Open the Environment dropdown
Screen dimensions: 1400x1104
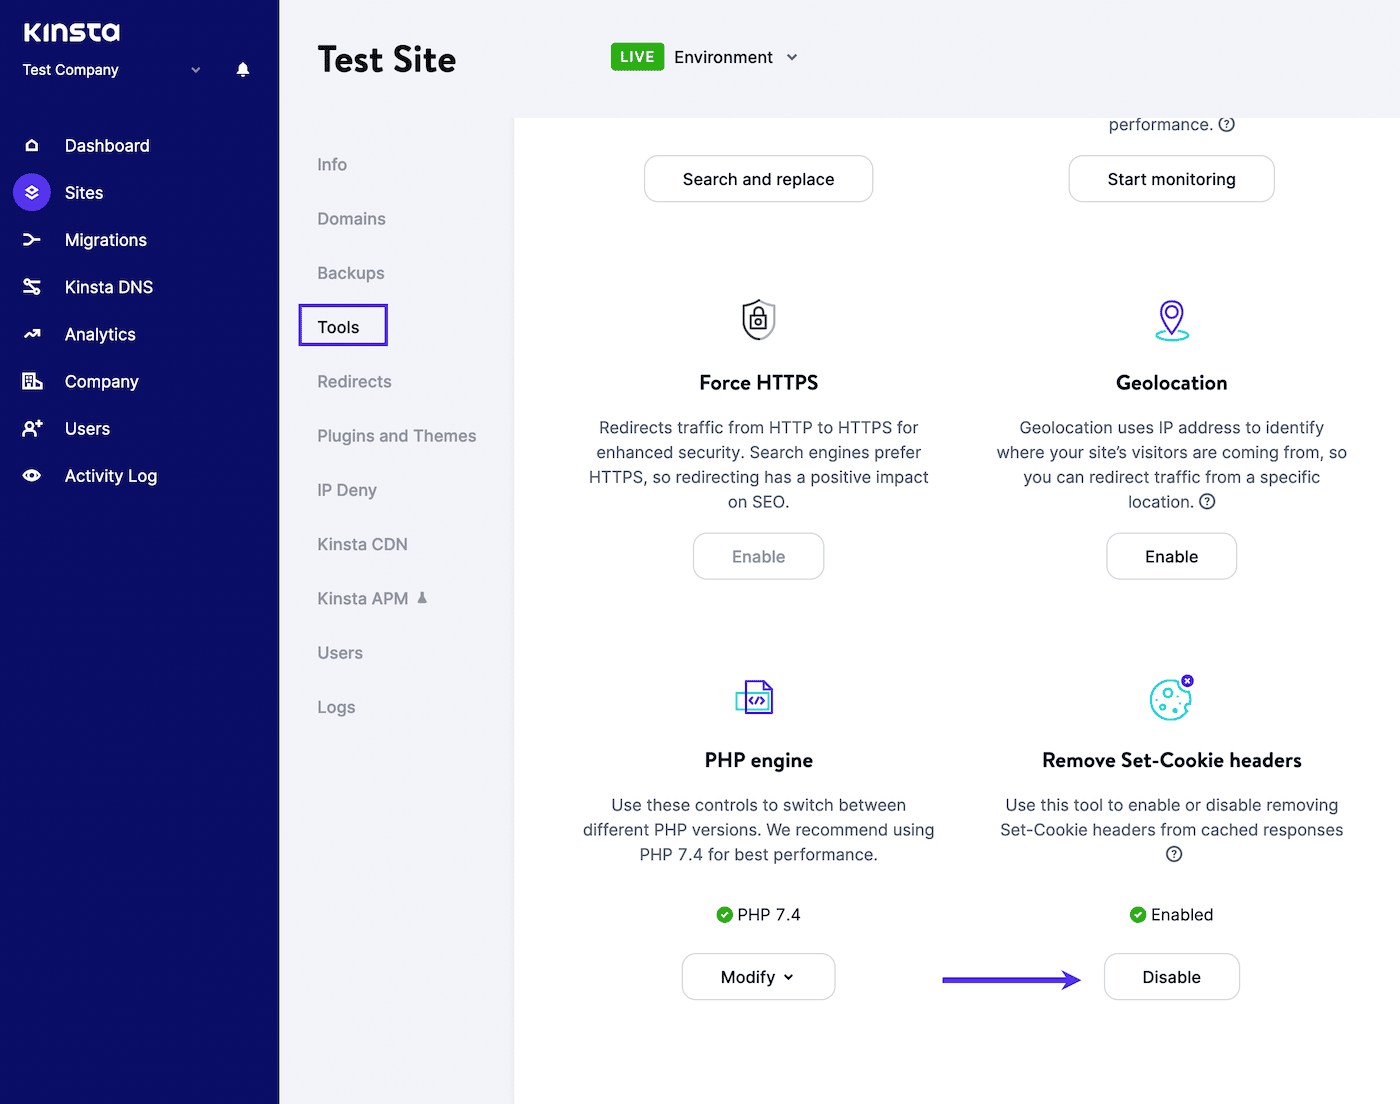click(735, 57)
